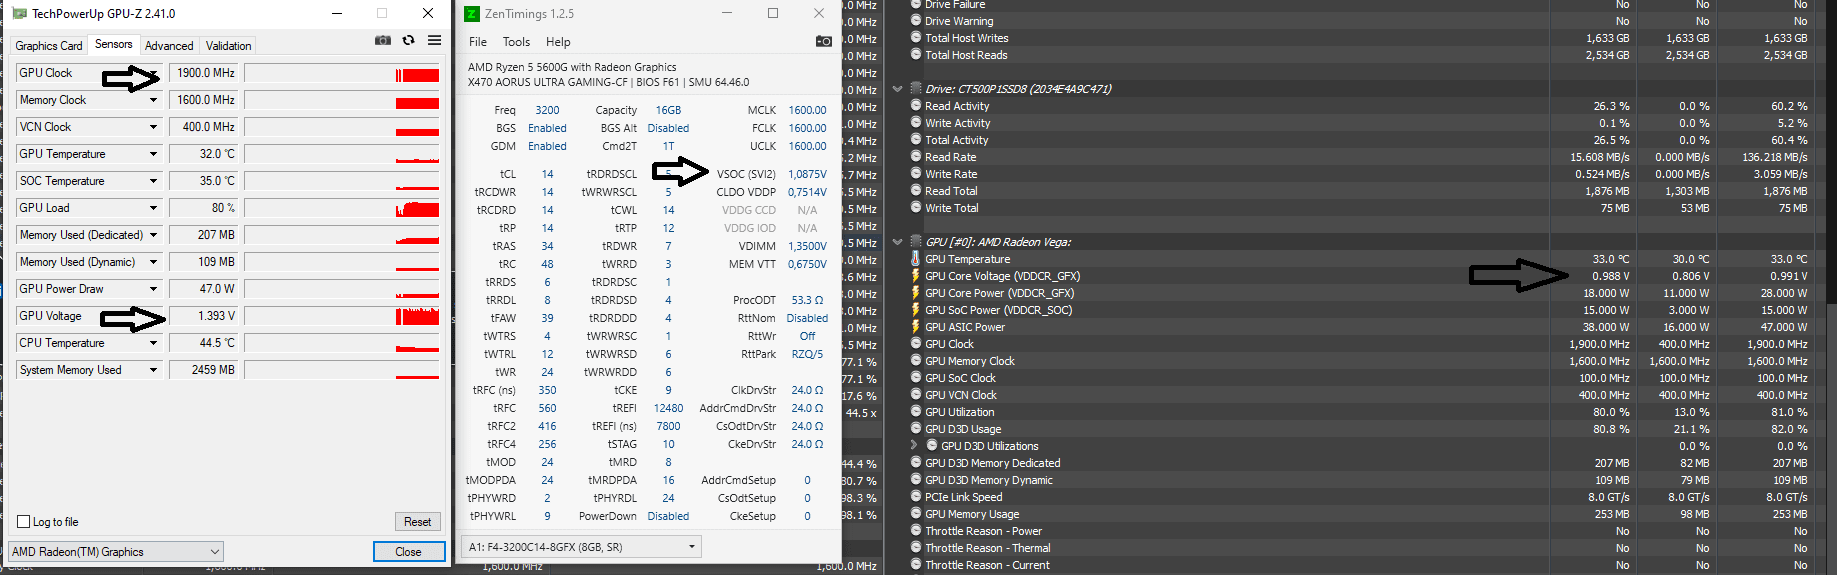
Task: Click the drive icon beside Drive: CT500P1SSD8
Action: point(915,89)
